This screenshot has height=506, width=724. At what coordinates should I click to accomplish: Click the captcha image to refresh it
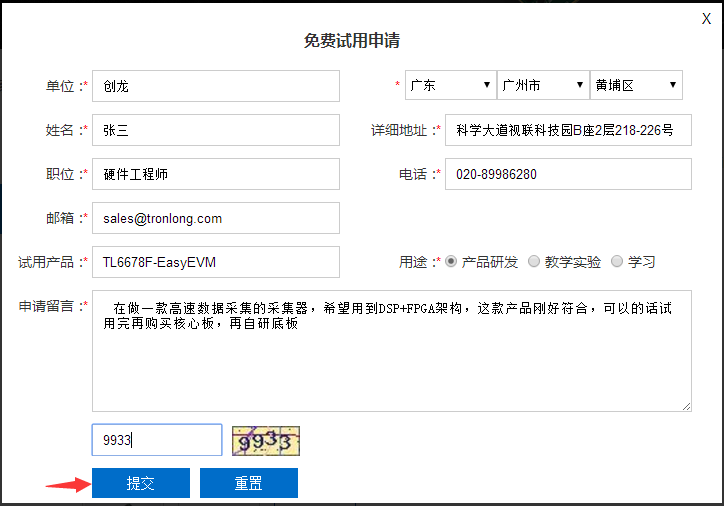pos(266,440)
